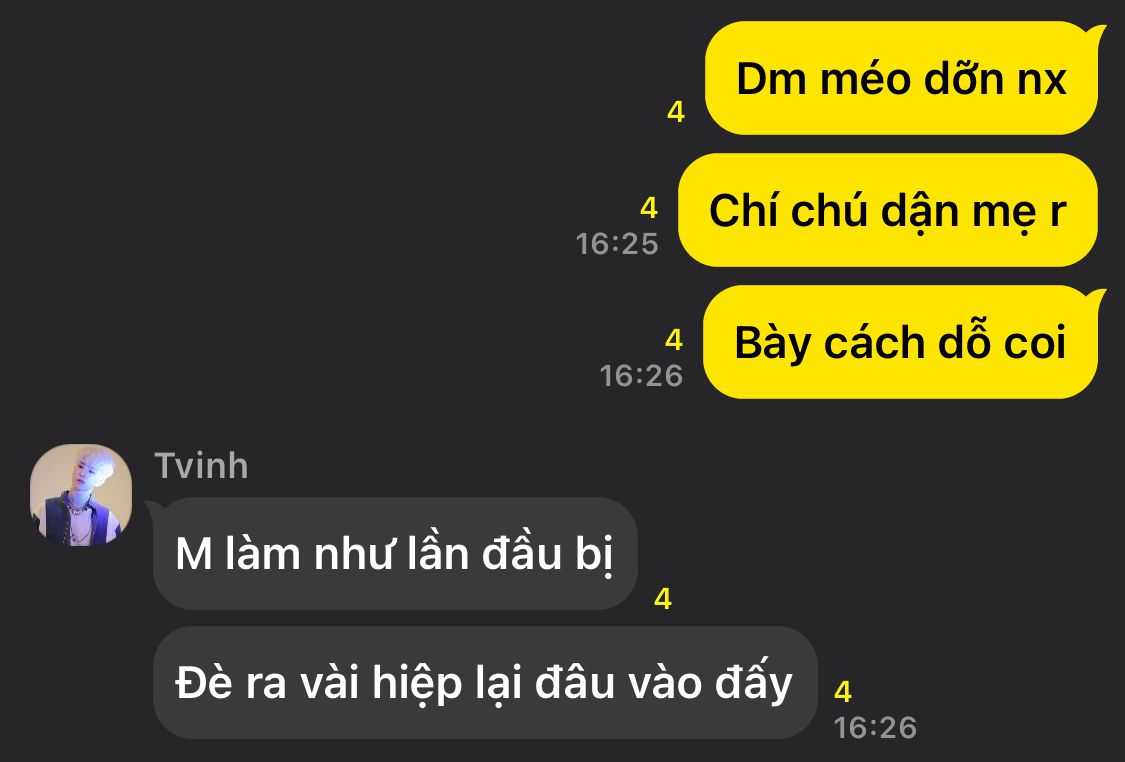Click the 16:26 timestamp beside 'Bày cách dỗ coi'

641,376
